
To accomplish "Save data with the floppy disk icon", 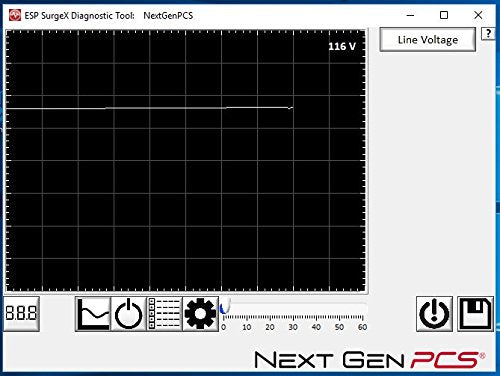I will click(x=475, y=314).
